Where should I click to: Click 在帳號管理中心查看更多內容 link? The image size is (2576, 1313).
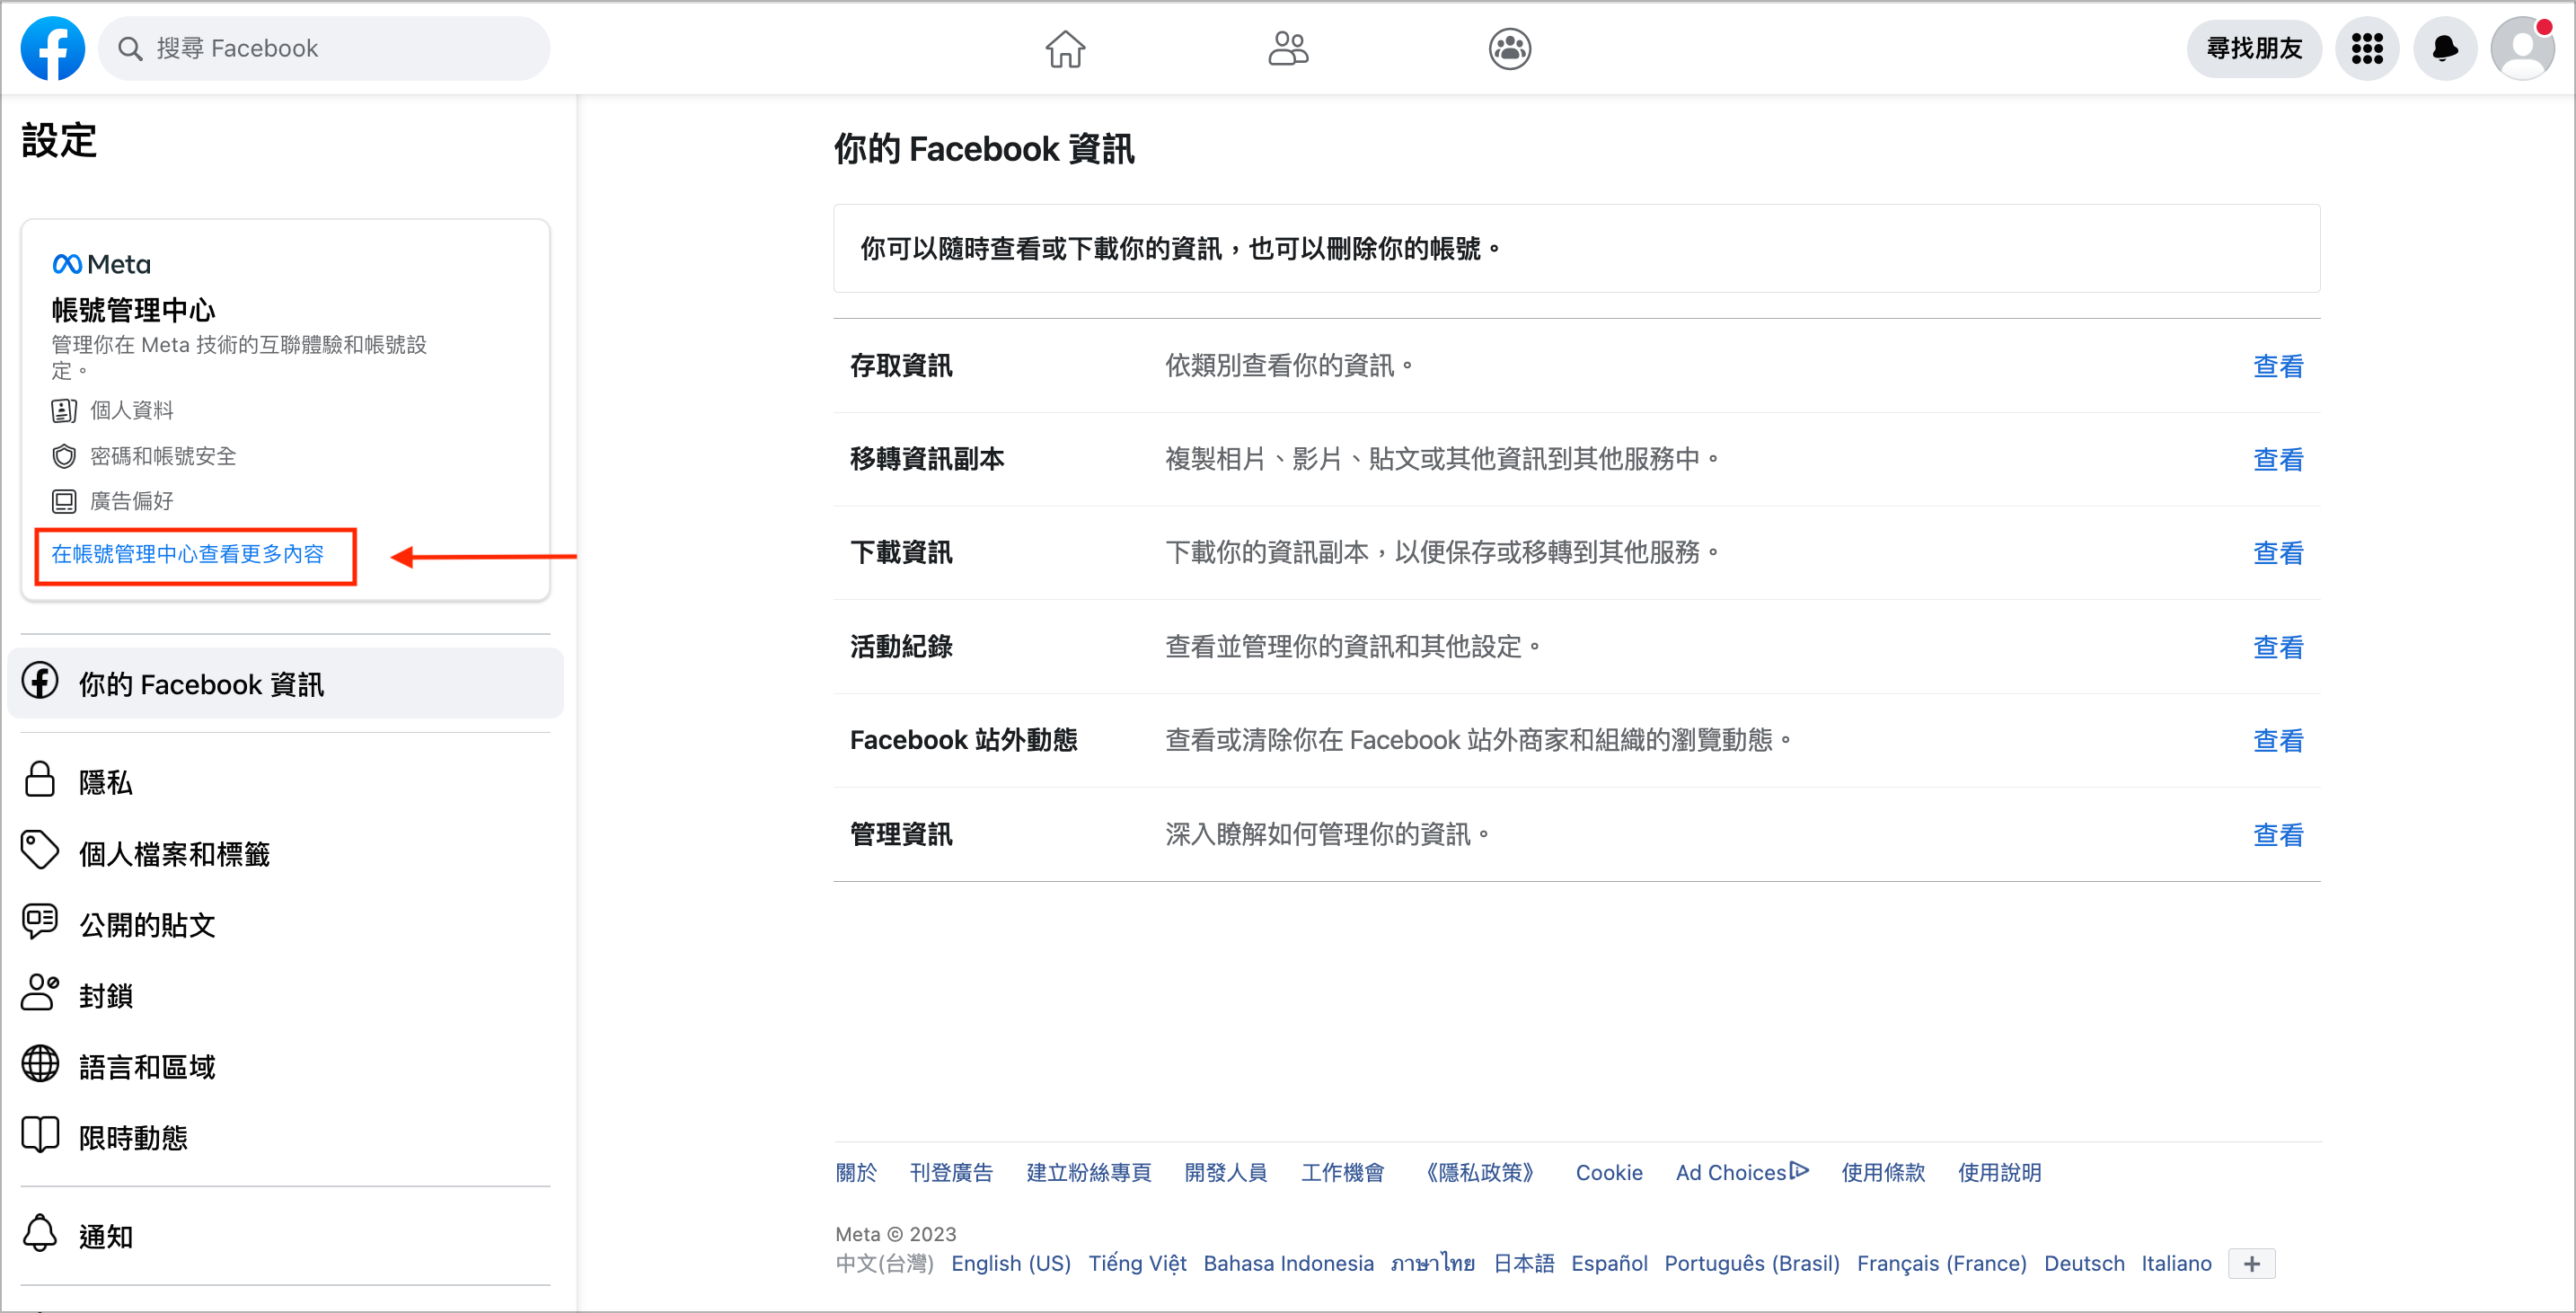point(188,554)
